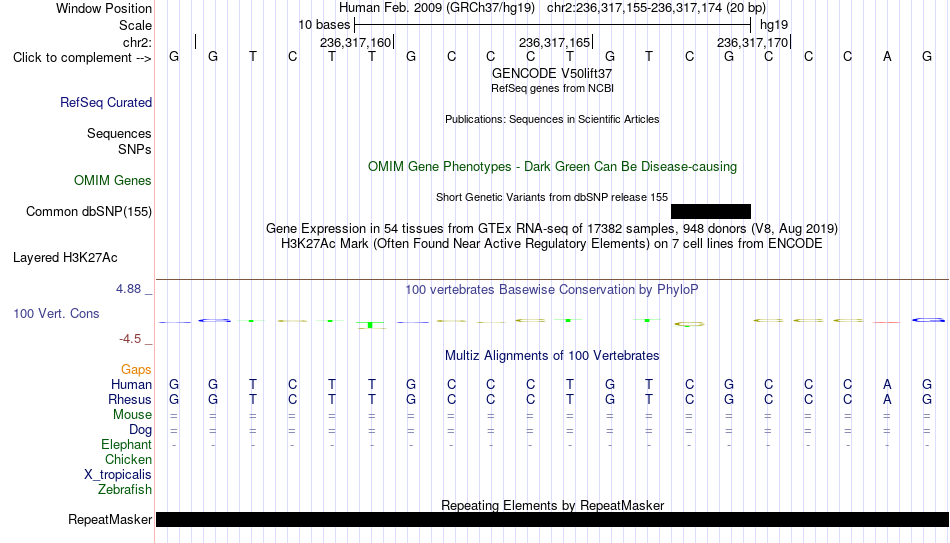Open the Common dbSNP(155) track label
The height and width of the screenshot is (543, 950).
[89, 212]
